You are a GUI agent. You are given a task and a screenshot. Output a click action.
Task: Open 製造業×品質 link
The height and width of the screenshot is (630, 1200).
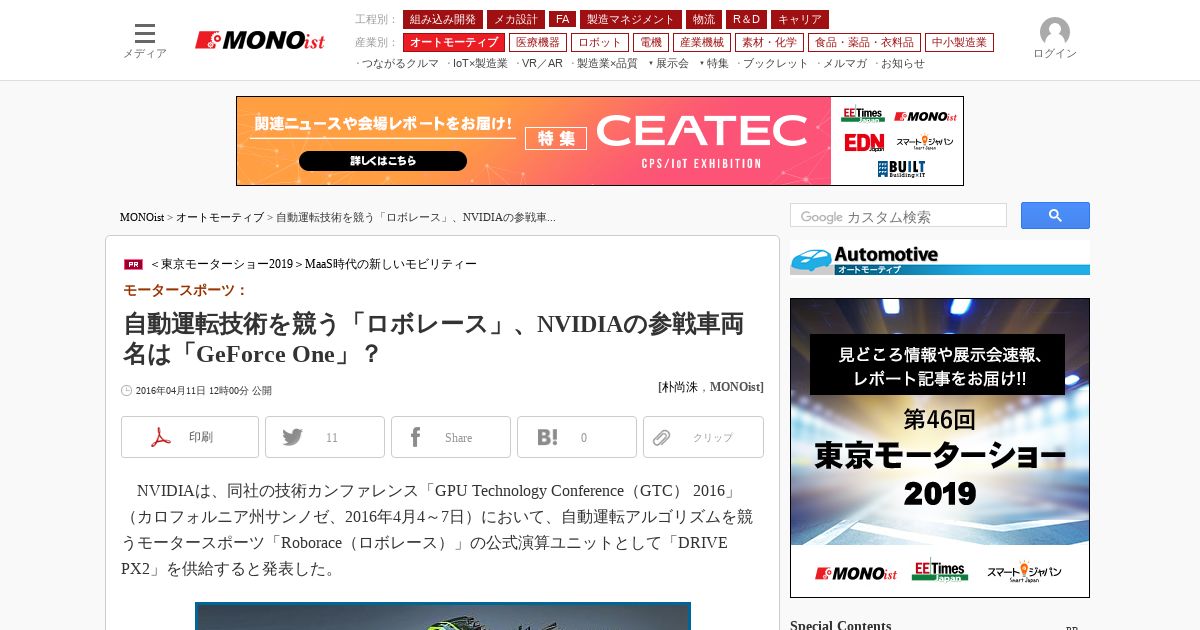coord(605,63)
